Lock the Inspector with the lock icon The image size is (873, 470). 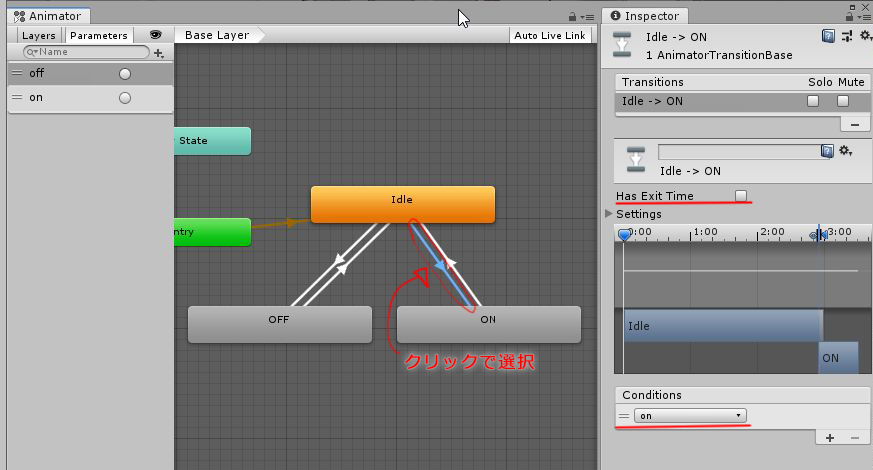pyautogui.click(x=849, y=17)
